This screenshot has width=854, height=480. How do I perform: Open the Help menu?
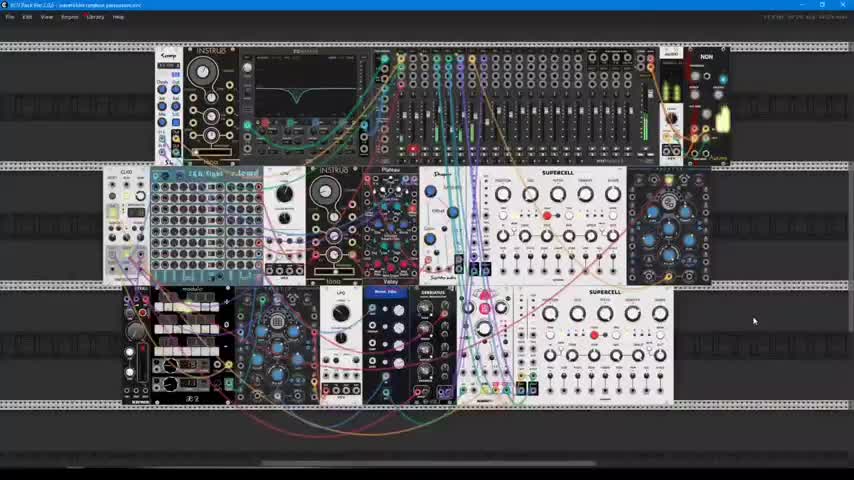pos(118,17)
